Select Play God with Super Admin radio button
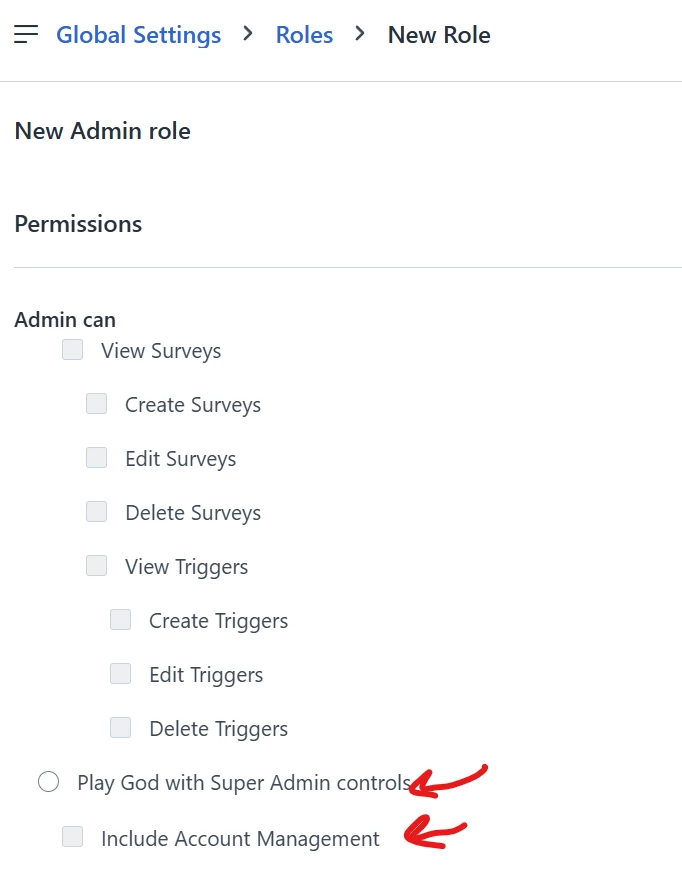Viewport: 682px width, 879px height. click(x=49, y=781)
